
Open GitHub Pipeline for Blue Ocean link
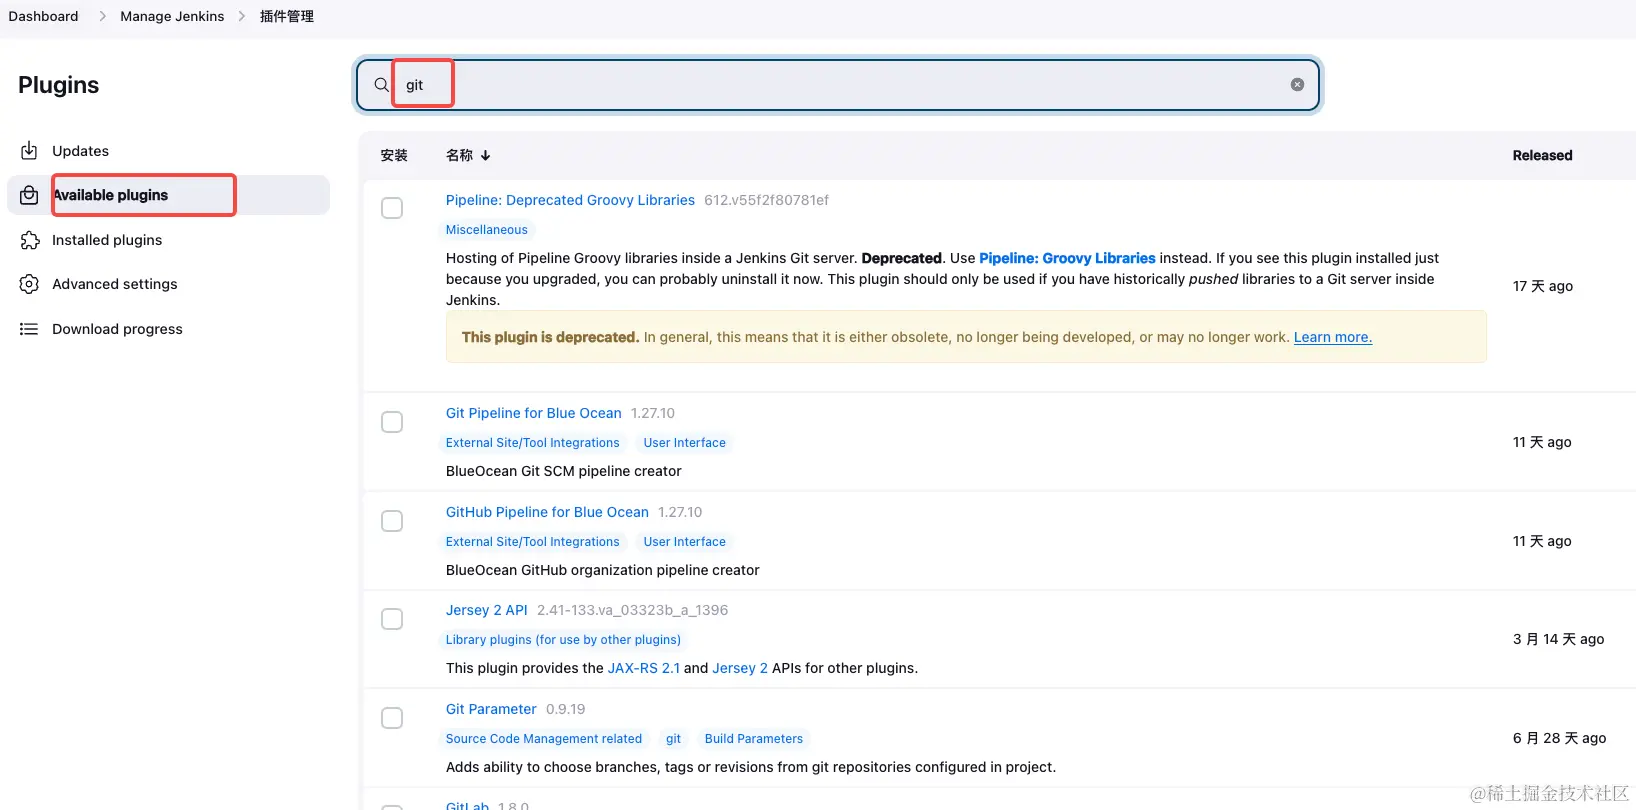coord(547,512)
